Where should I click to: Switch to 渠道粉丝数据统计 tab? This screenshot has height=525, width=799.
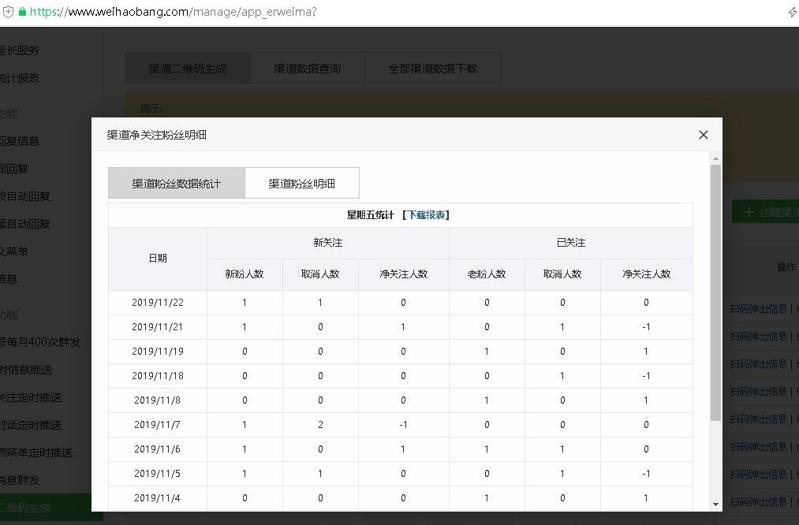click(176, 183)
